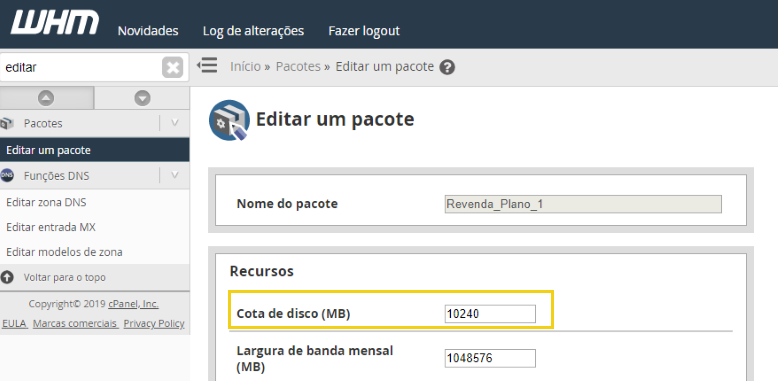Open Log de alterações menu item
This screenshot has height=381, width=778.
click(x=253, y=31)
